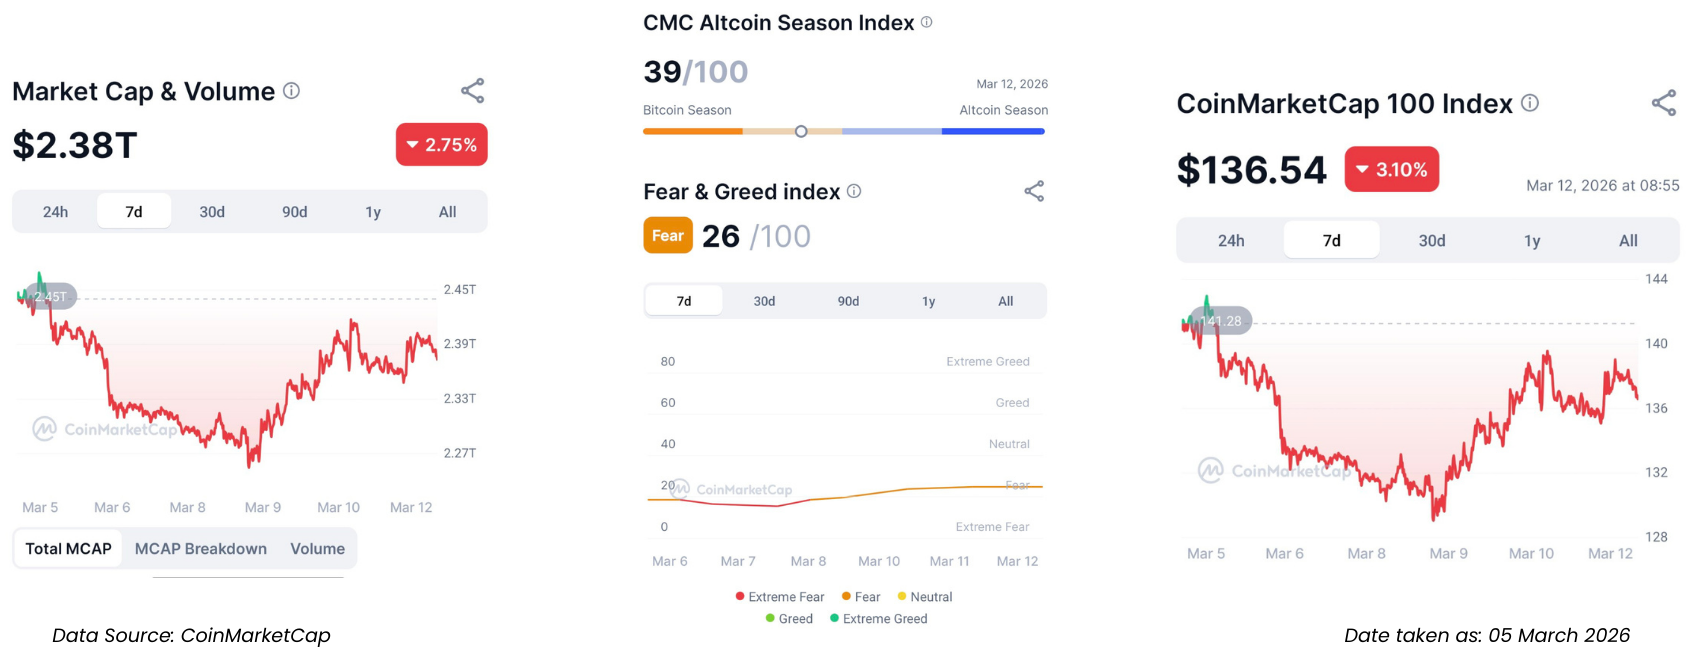The image size is (1689, 652).
Task: Click CoinMarketCap 100 Index info icon
Action: (1530, 103)
